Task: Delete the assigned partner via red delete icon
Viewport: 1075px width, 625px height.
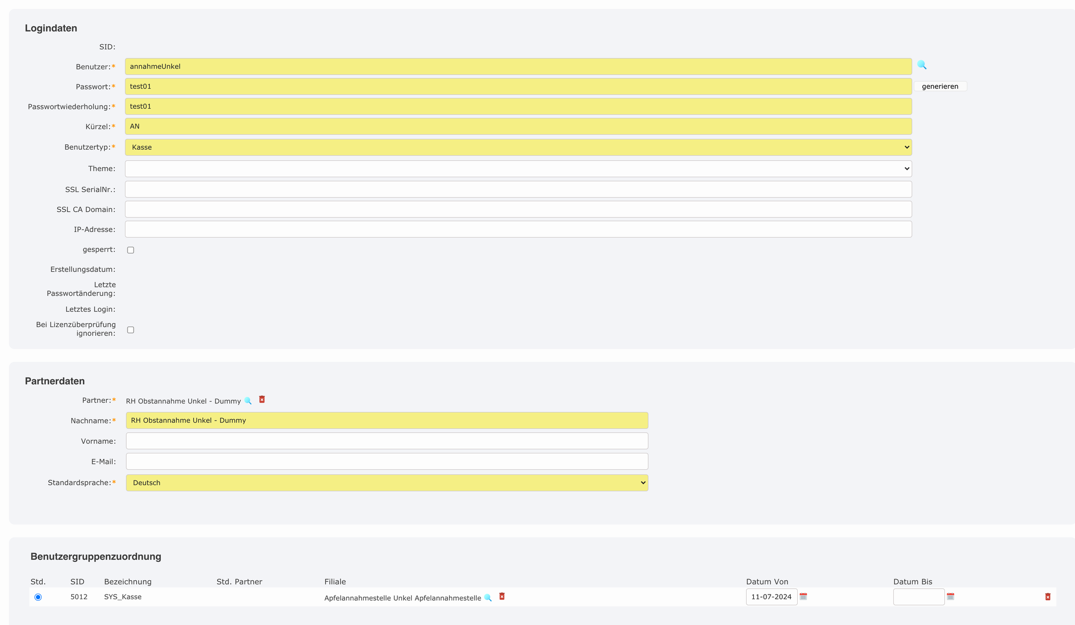Action: (x=262, y=399)
